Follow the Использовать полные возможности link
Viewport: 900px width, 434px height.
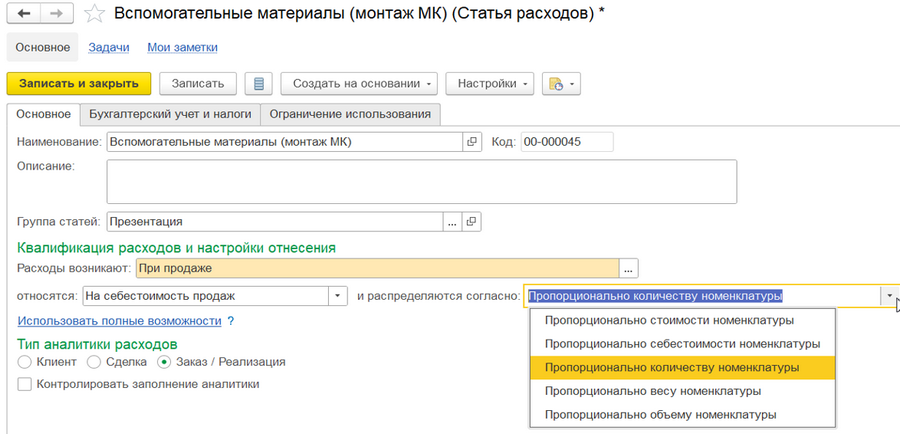(x=119, y=321)
